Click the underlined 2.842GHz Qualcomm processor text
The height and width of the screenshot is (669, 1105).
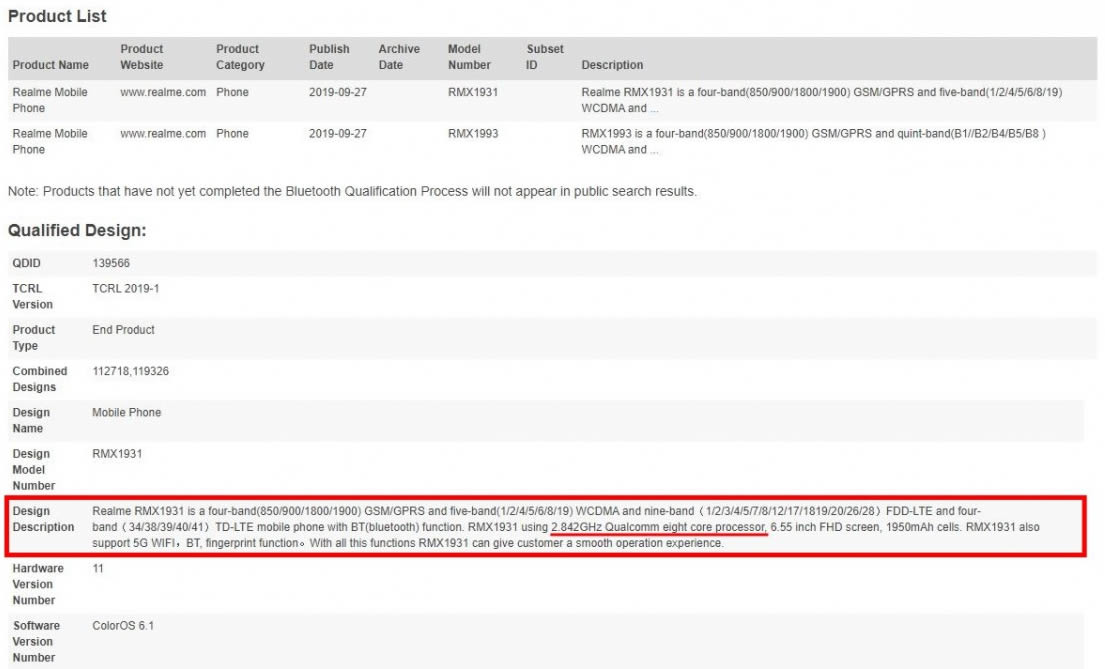pos(658,527)
